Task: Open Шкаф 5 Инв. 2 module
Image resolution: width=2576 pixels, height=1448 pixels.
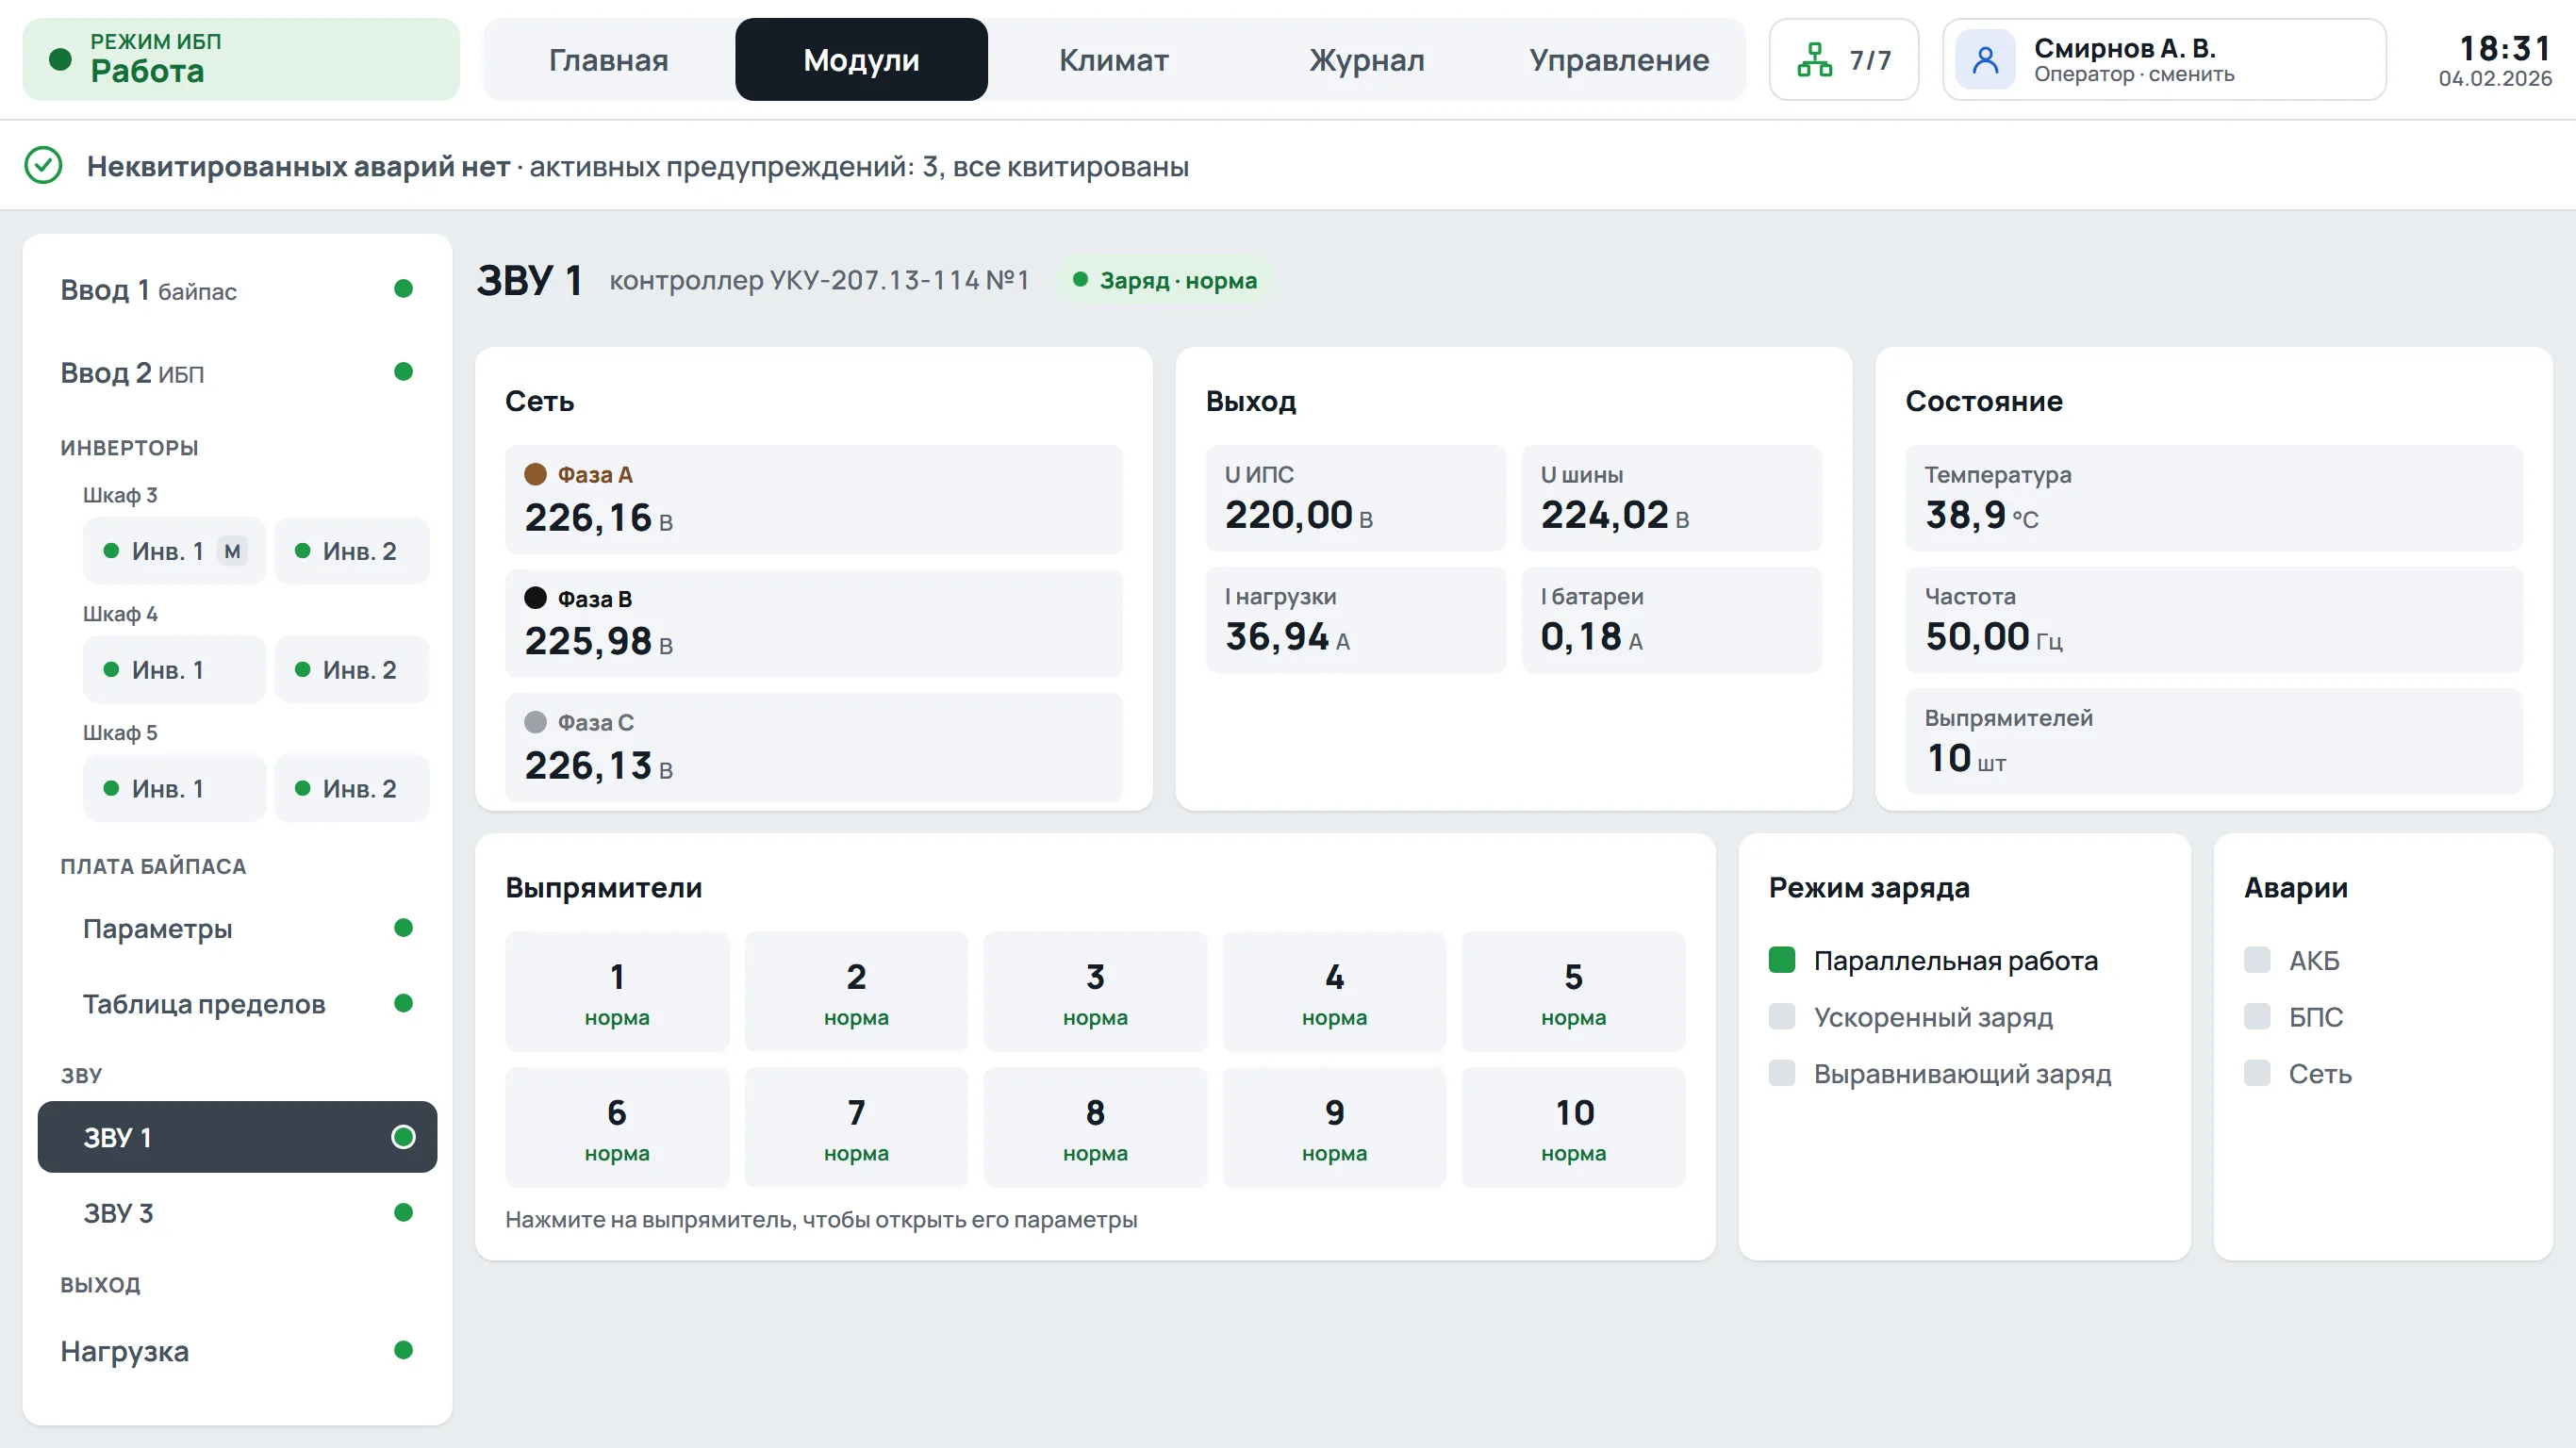Action: click(x=352, y=789)
